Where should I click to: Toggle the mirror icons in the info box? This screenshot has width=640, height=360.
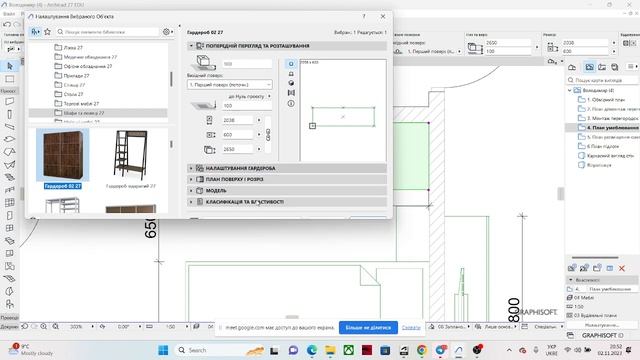coord(629,43)
